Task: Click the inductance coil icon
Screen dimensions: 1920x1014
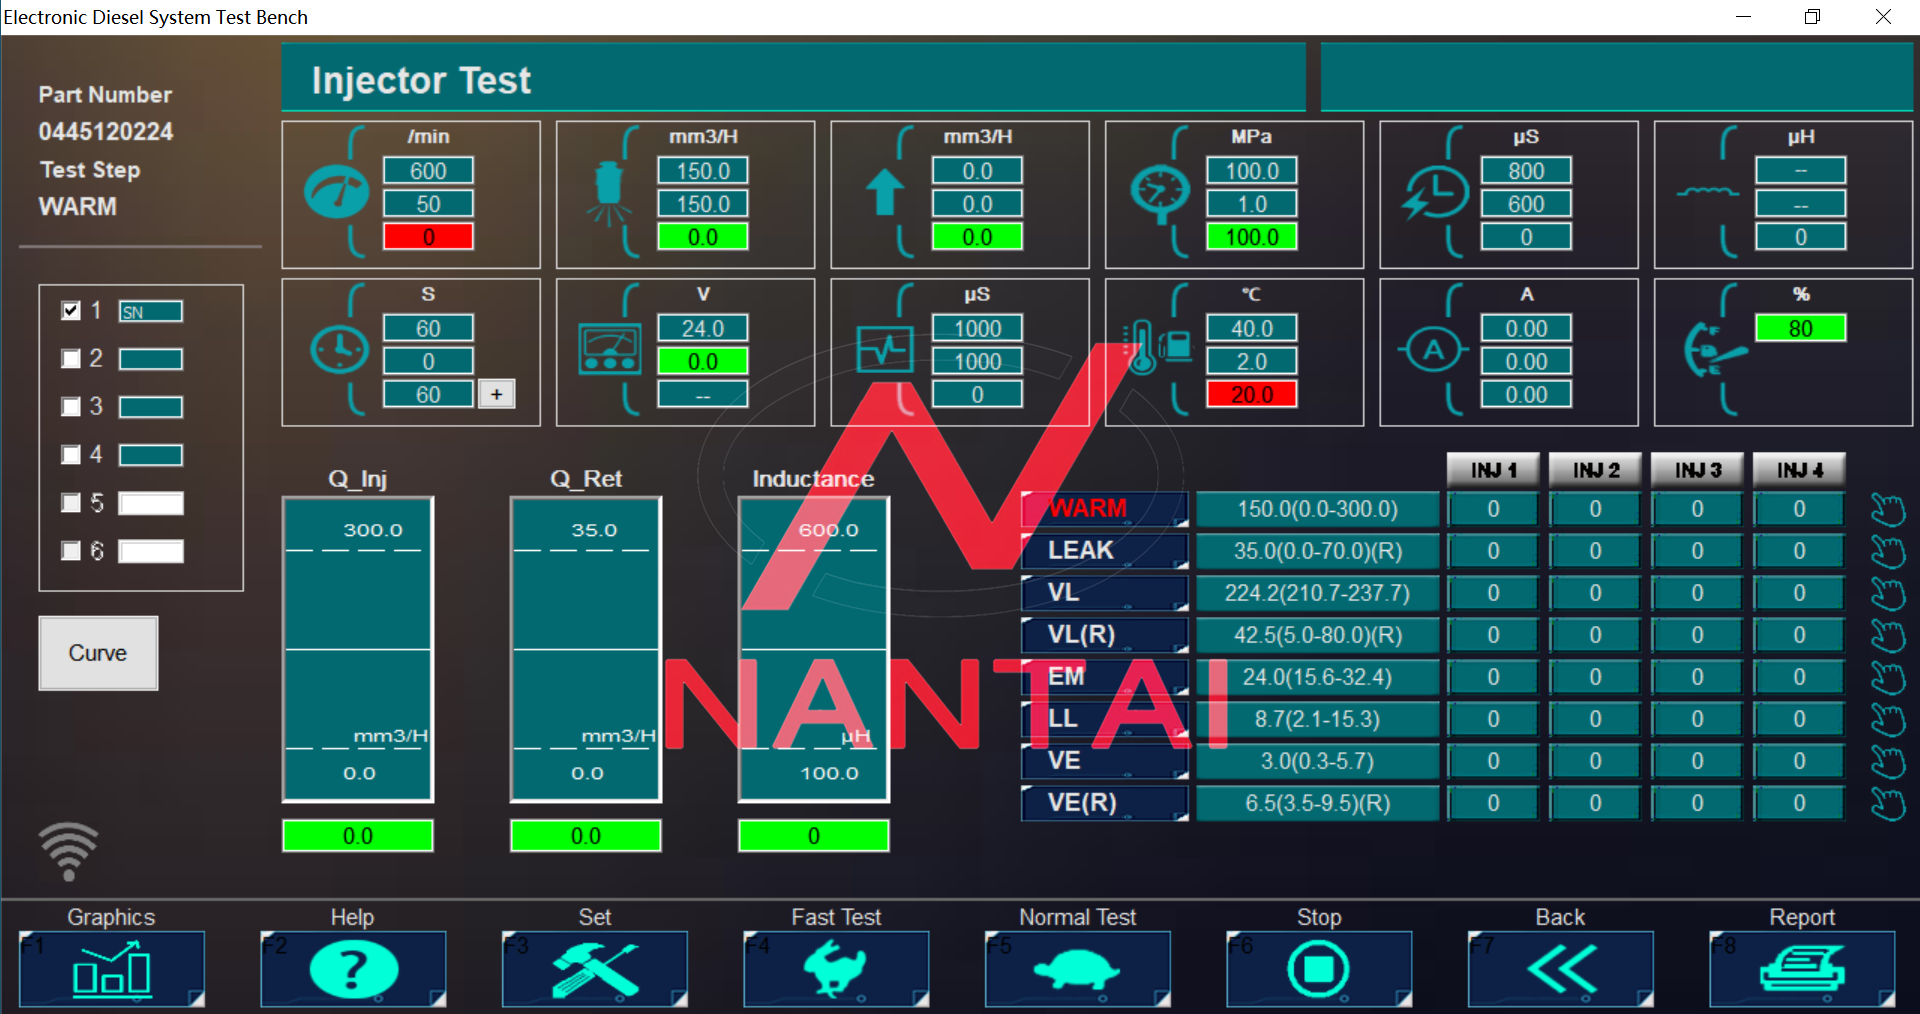Action: click(1707, 192)
